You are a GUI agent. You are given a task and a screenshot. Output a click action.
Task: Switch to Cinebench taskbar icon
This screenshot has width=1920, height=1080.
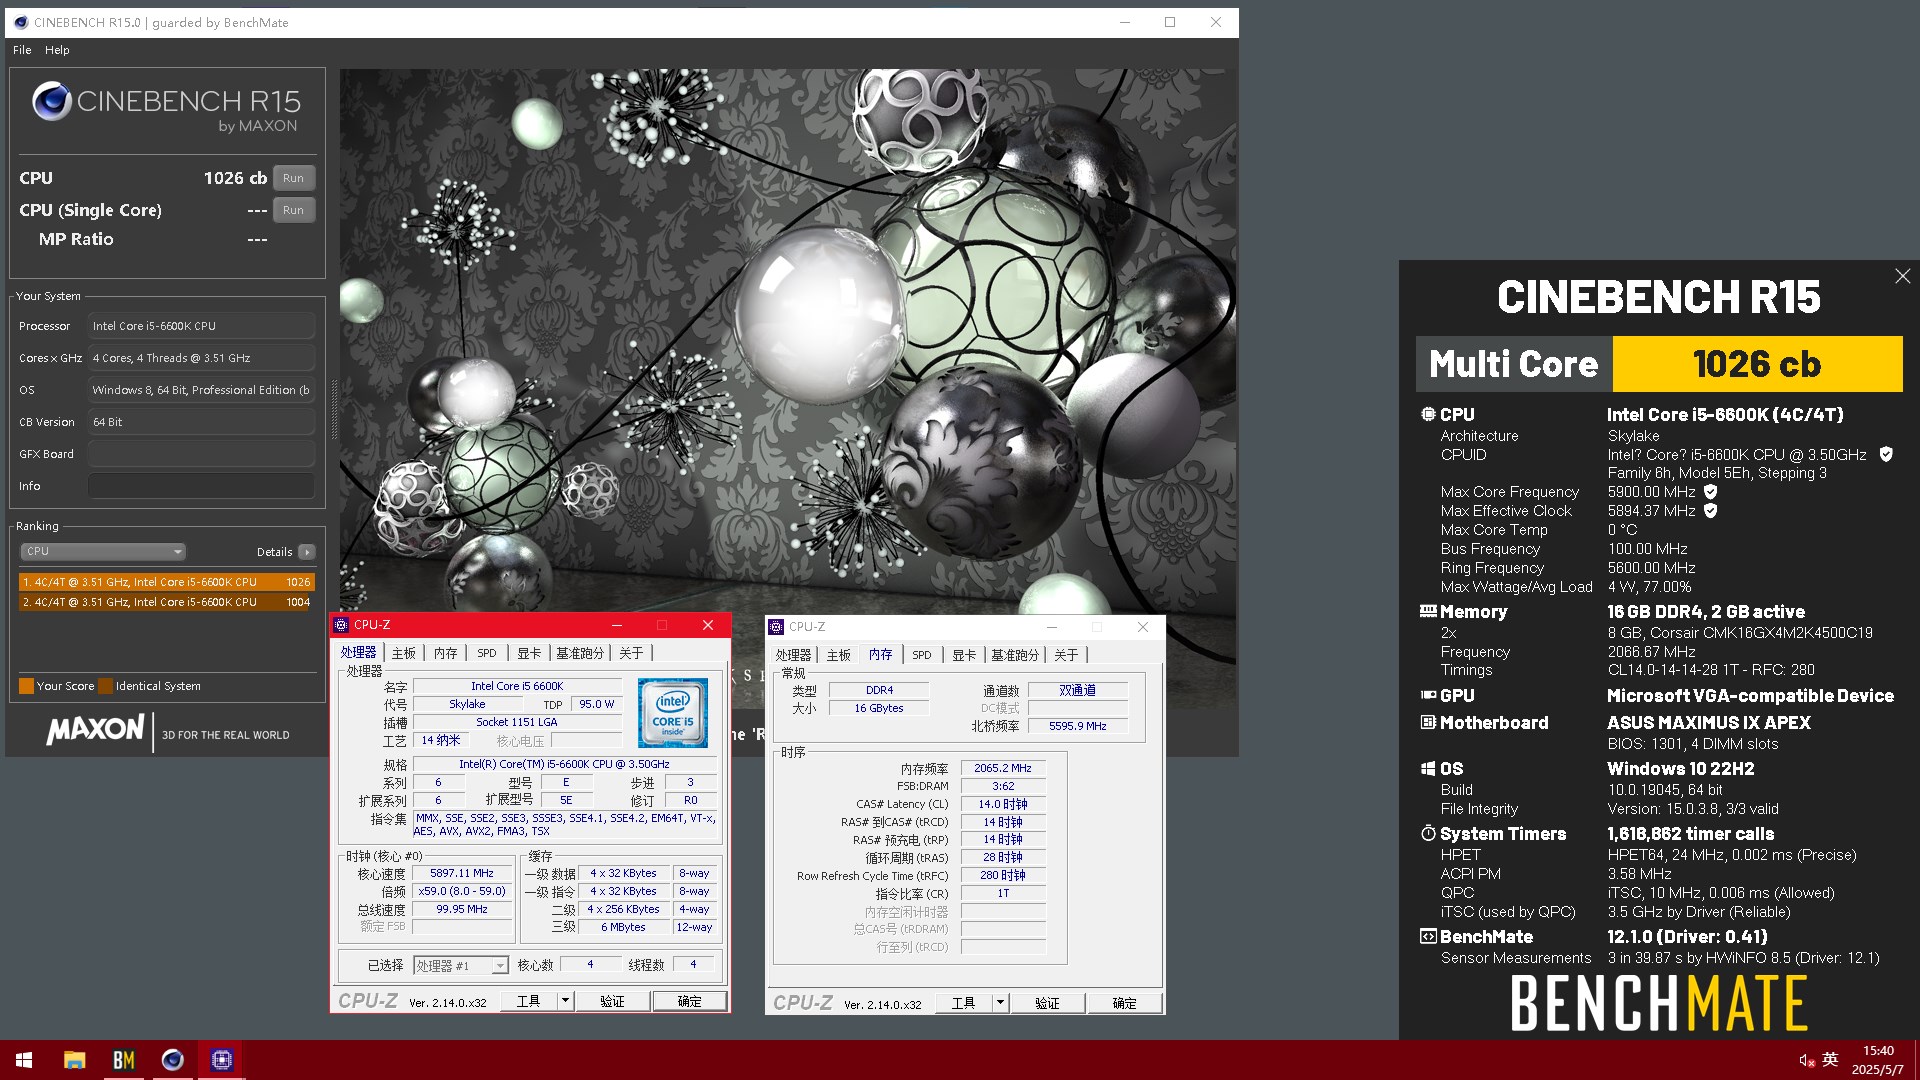pos(173,1060)
